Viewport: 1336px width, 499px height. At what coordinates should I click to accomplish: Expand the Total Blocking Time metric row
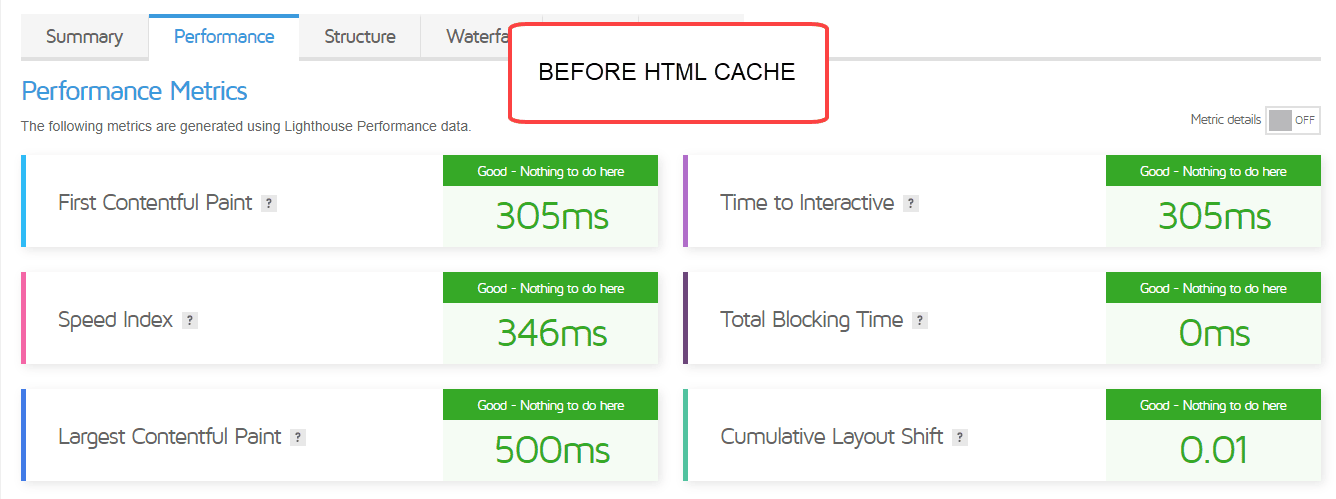click(x=1002, y=318)
